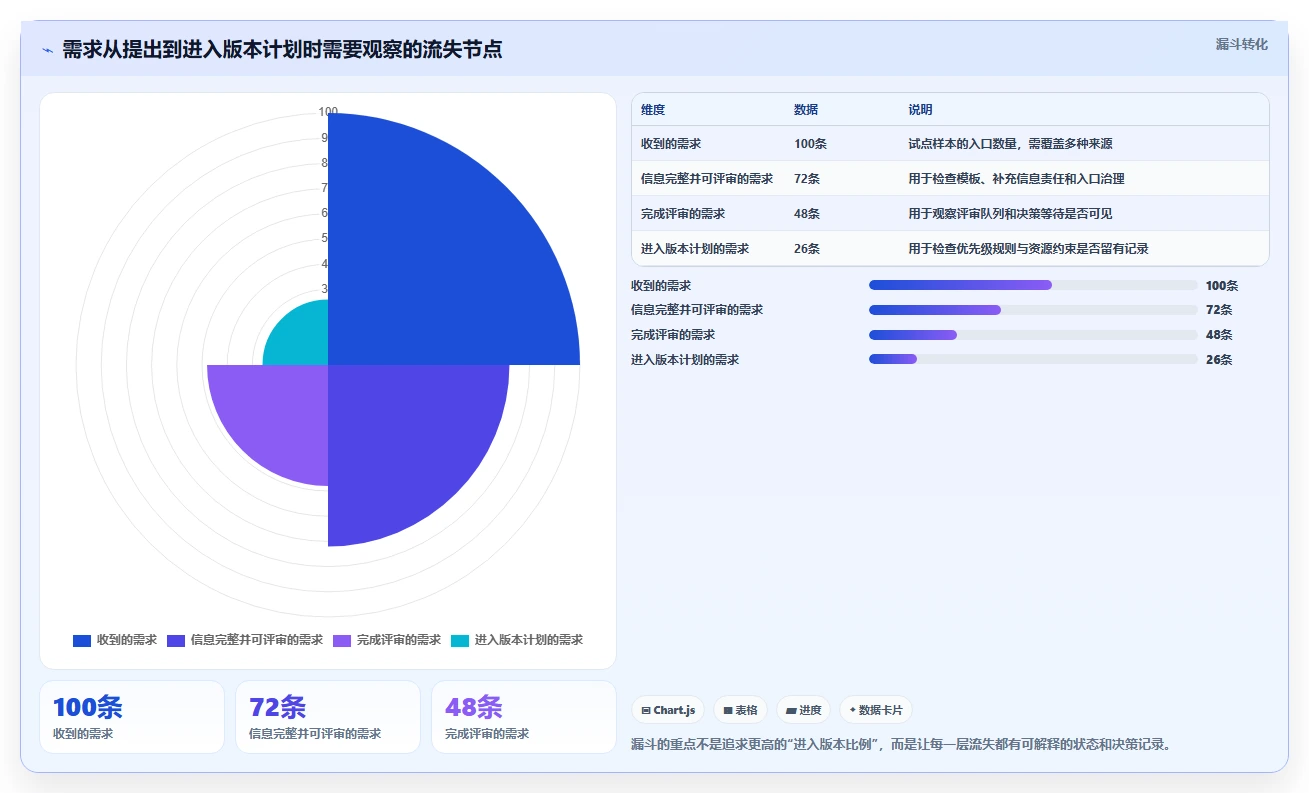
Task: Click the 信息完整并可评审的需求 progress bar
Action: point(1033,310)
